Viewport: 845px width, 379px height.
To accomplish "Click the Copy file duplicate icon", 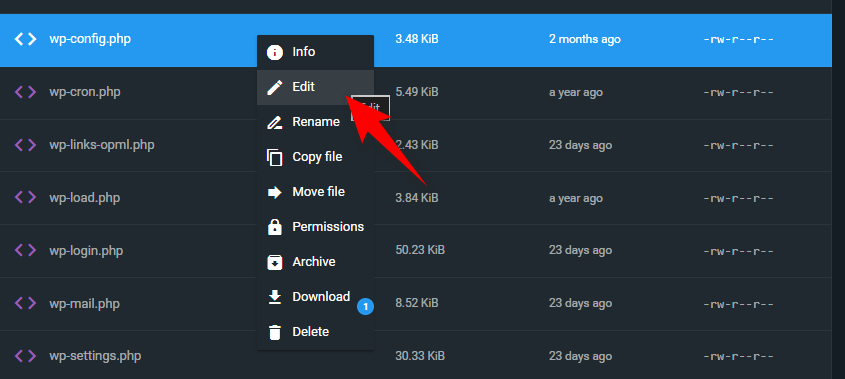I will 275,157.
